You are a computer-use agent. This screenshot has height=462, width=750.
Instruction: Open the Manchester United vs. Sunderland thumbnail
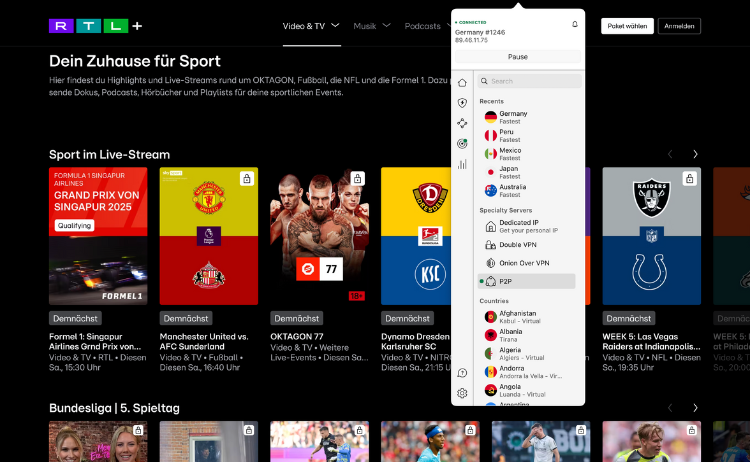[x=209, y=236]
